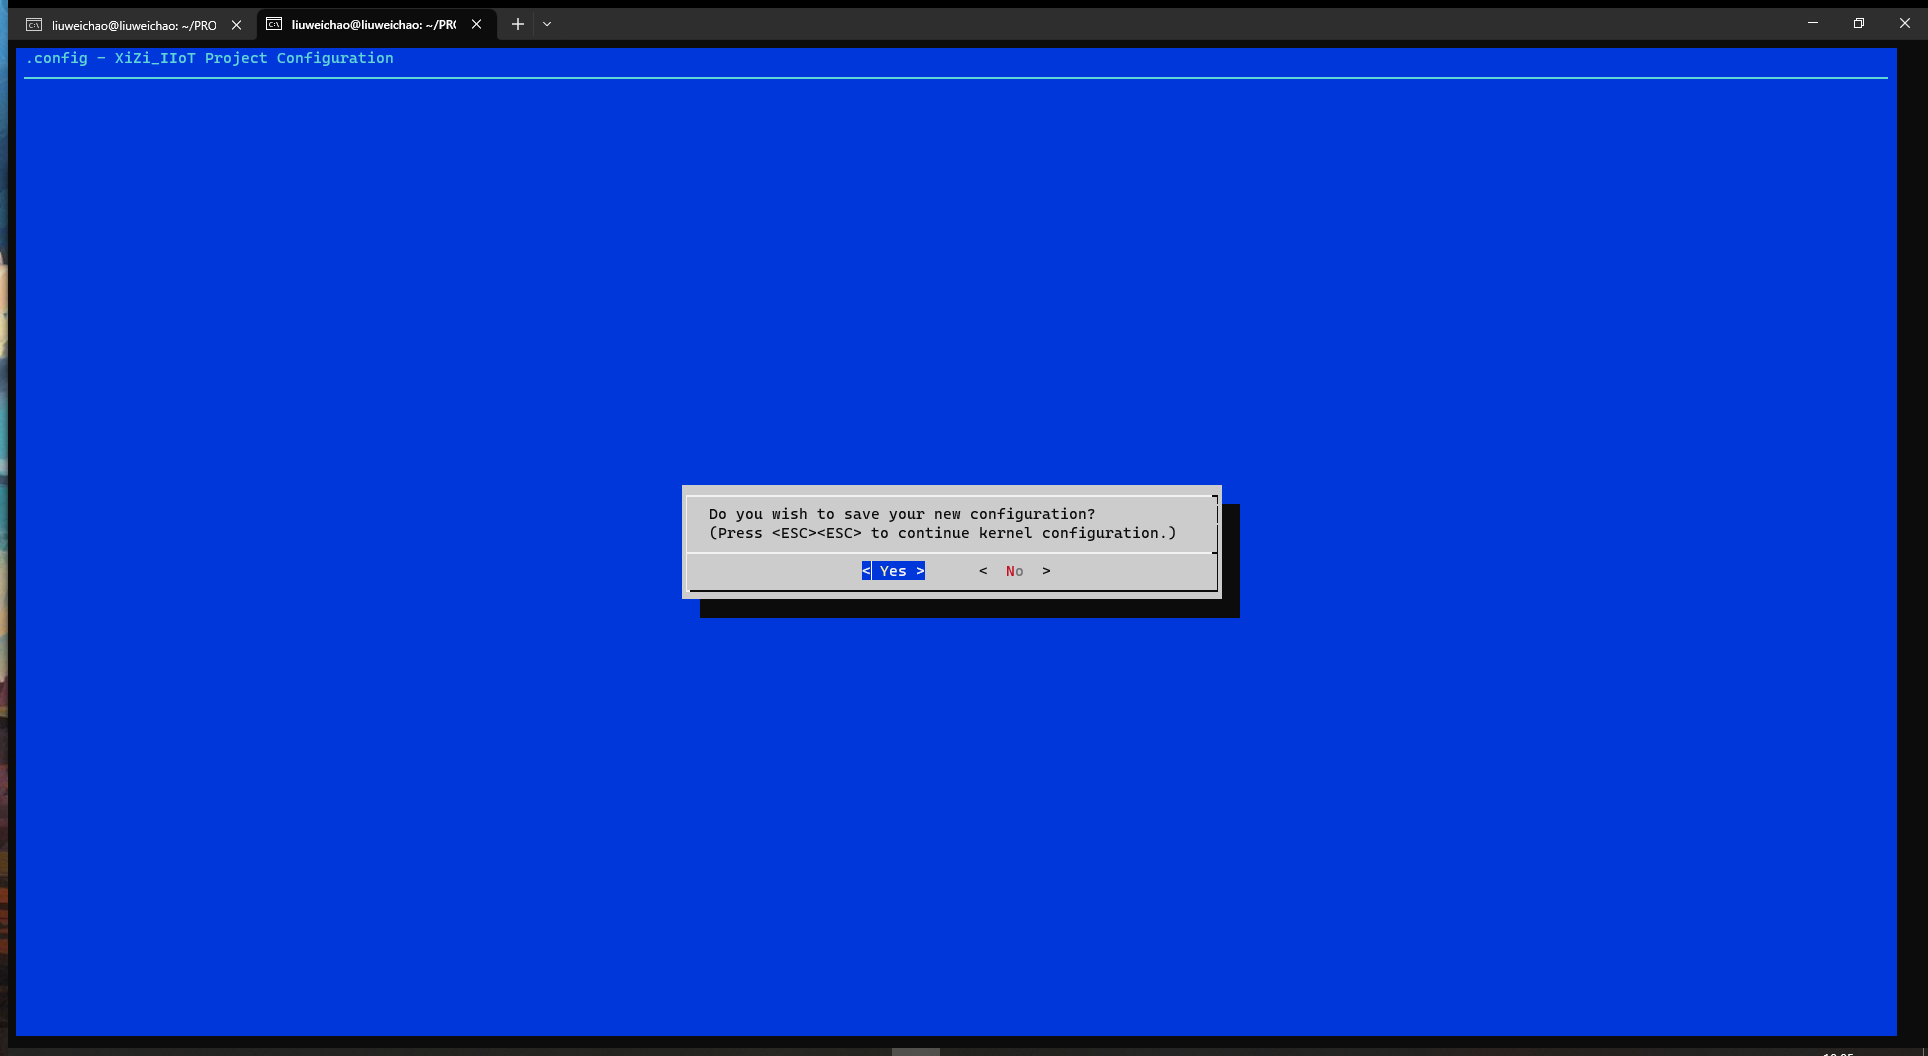Close the second terminal tab

click(x=477, y=25)
